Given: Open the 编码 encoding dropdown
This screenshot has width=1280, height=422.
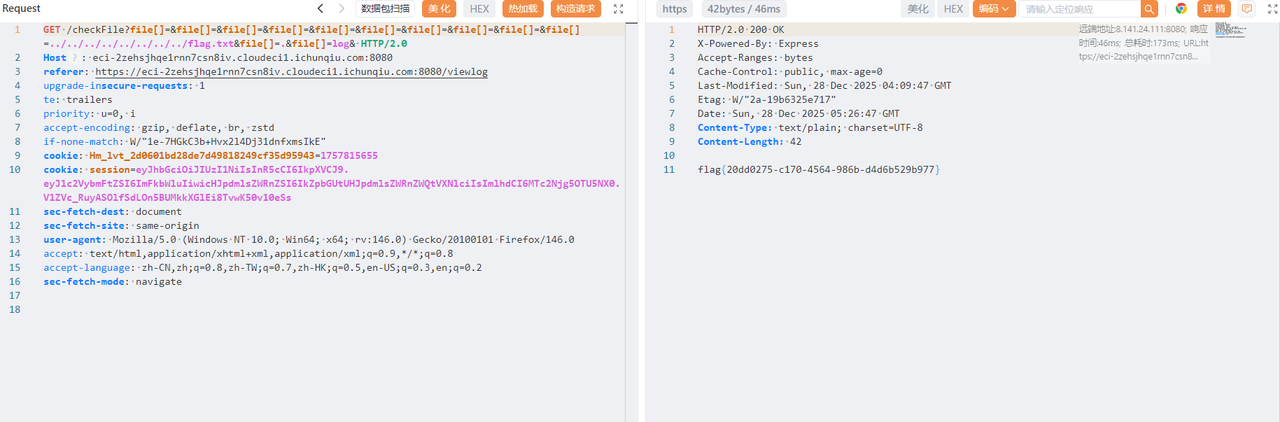Looking at the screenshot, I should coord(994,9).
